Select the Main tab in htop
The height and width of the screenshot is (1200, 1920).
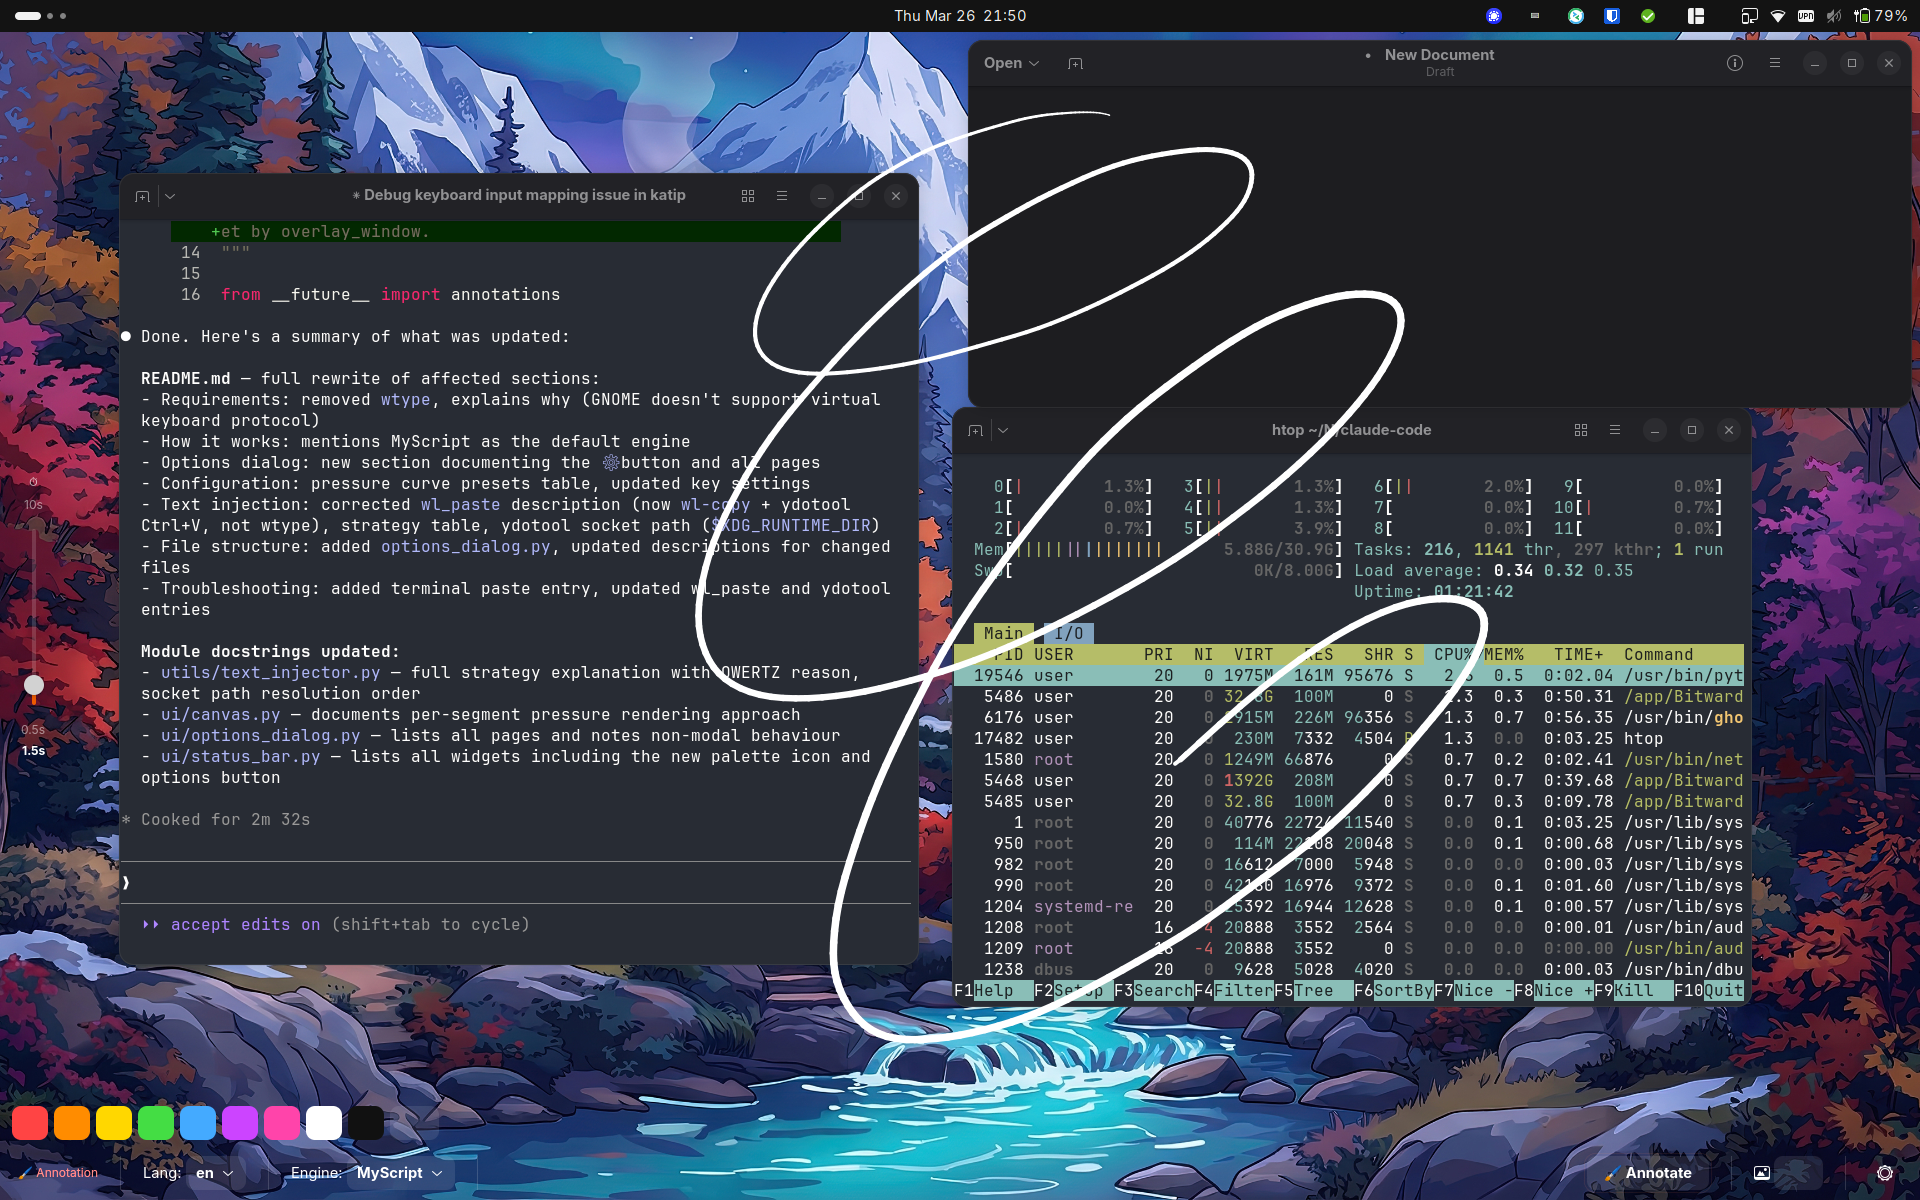(x=1002, y=633)
